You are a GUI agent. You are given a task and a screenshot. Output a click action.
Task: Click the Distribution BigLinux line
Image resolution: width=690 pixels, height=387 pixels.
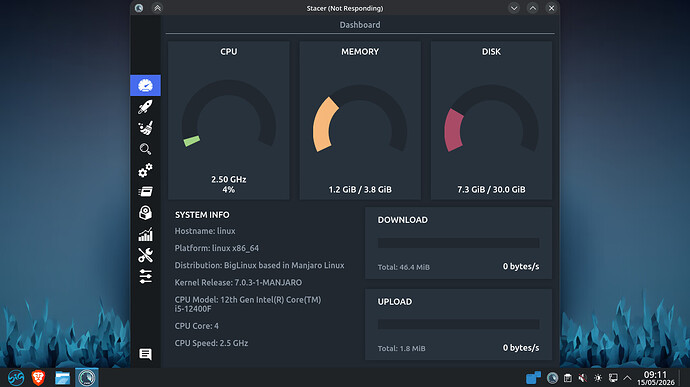point(259,265)
